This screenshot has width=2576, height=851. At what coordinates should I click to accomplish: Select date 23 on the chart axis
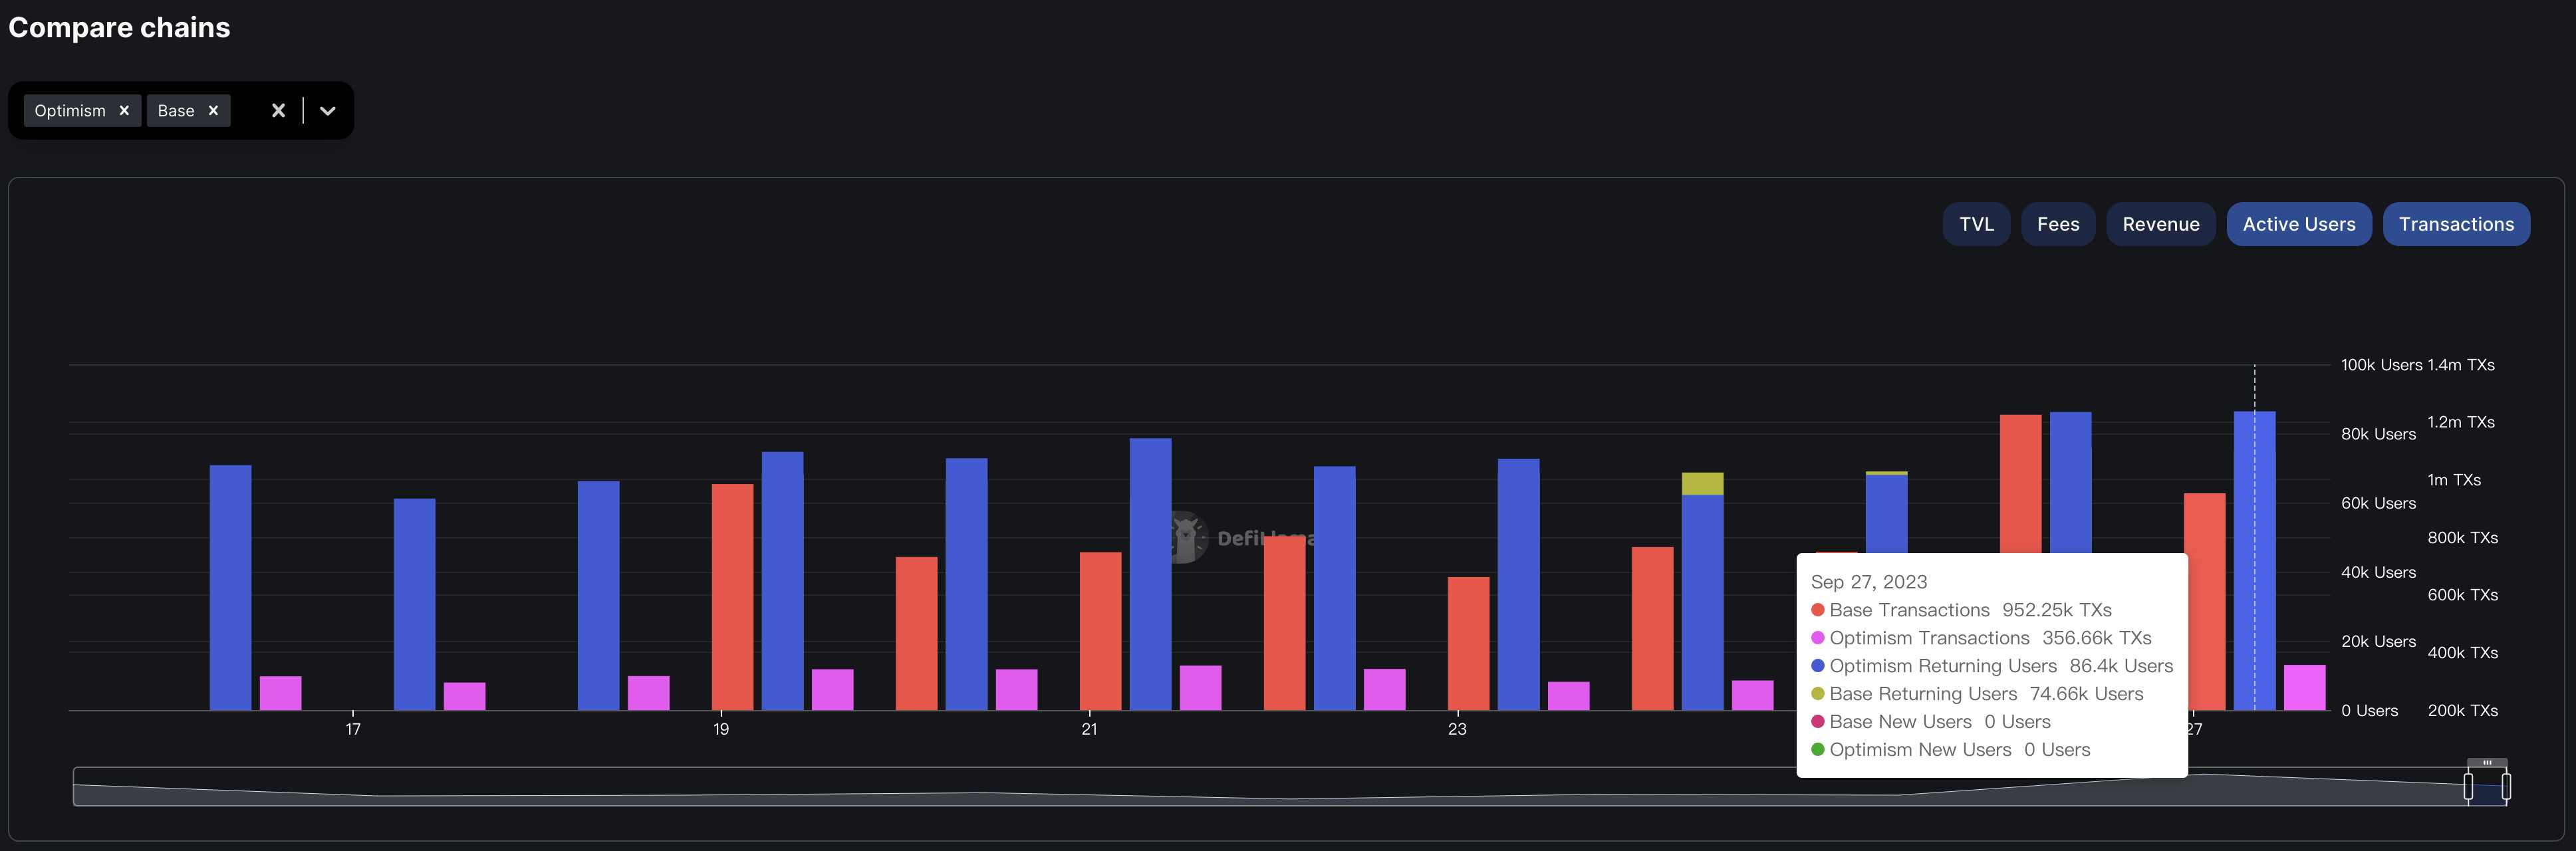[1457, 729]
